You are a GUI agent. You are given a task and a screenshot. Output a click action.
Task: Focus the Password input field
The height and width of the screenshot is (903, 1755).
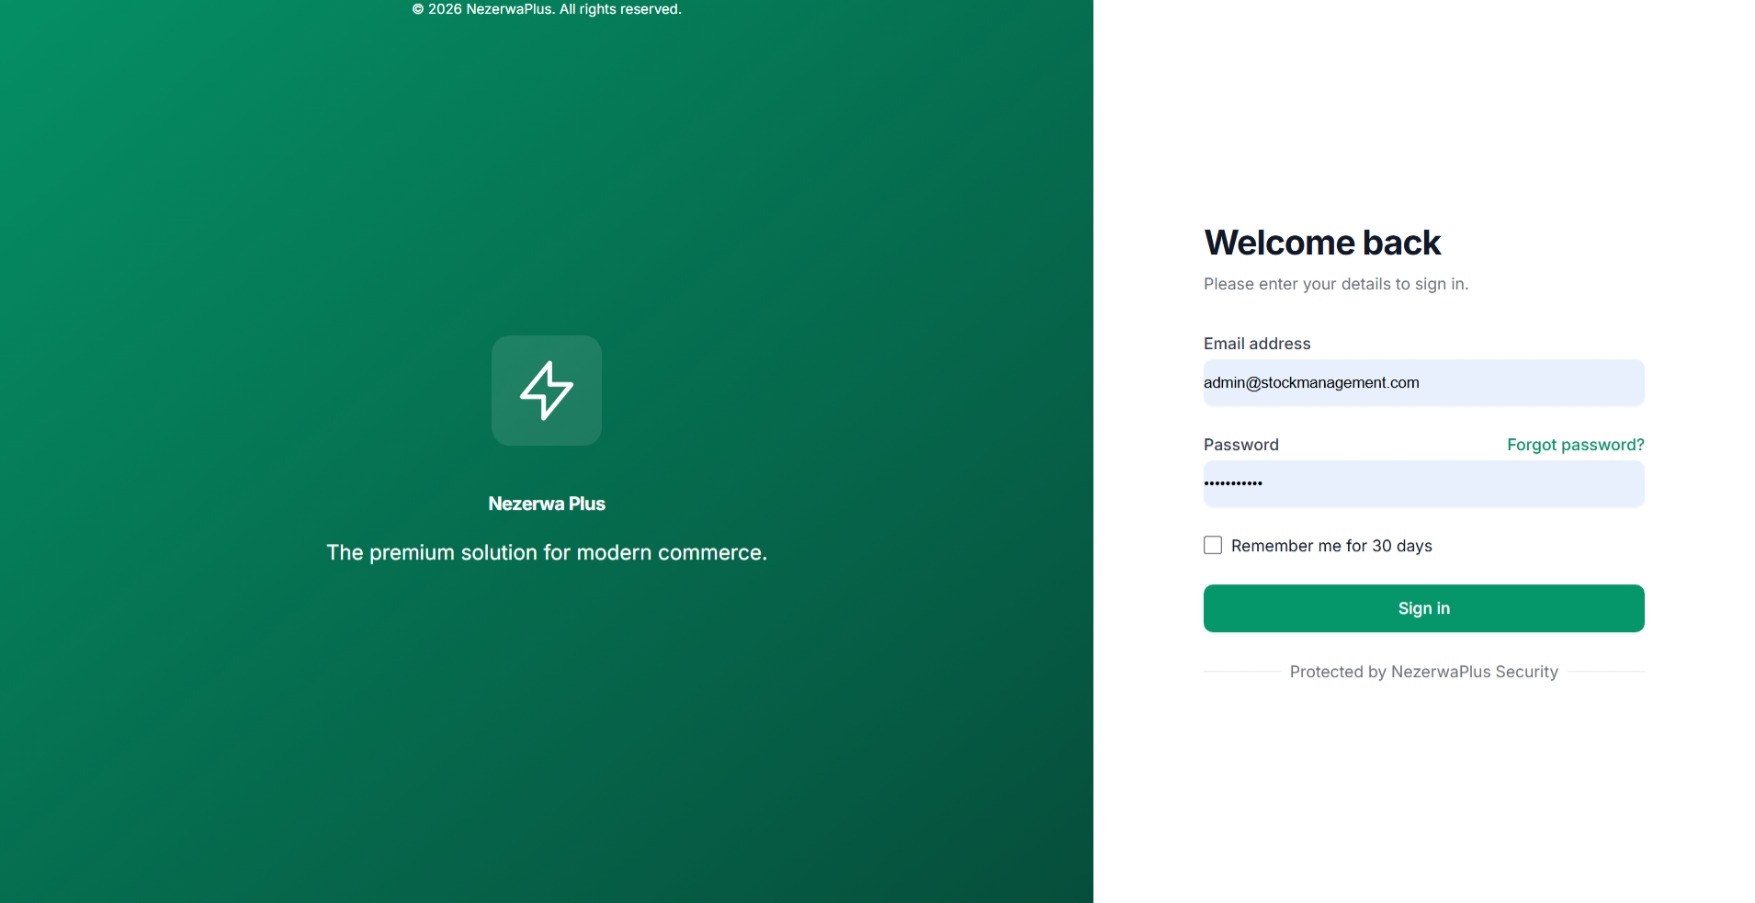pyautogui.click(x=1423, y=484)
